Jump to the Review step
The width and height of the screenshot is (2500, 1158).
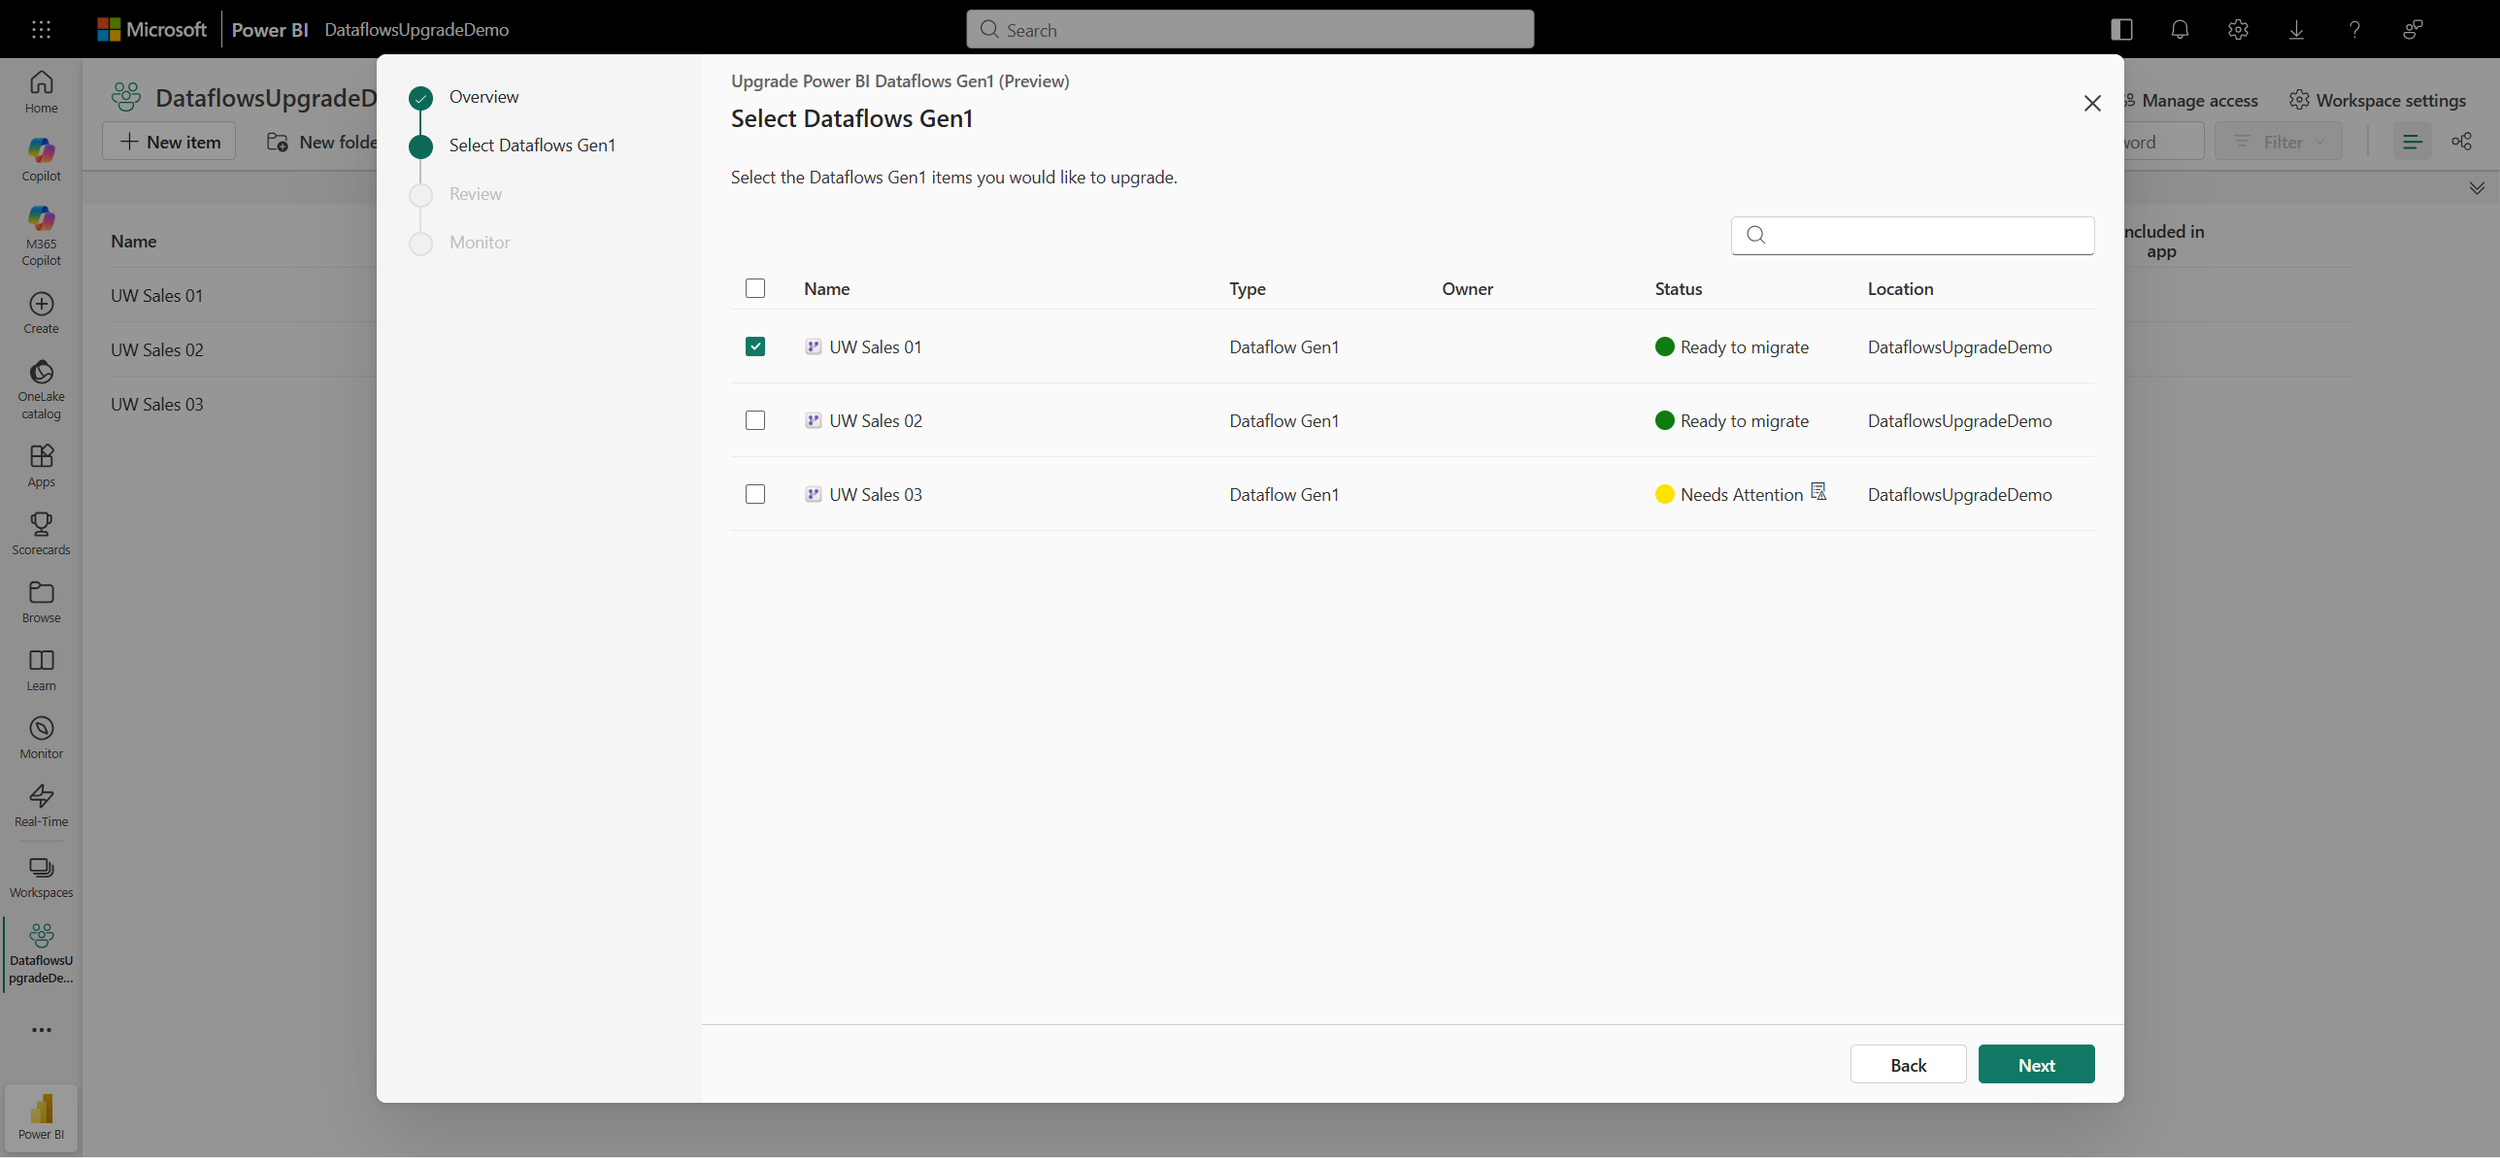pyautogui.click(x=475, y=194)
